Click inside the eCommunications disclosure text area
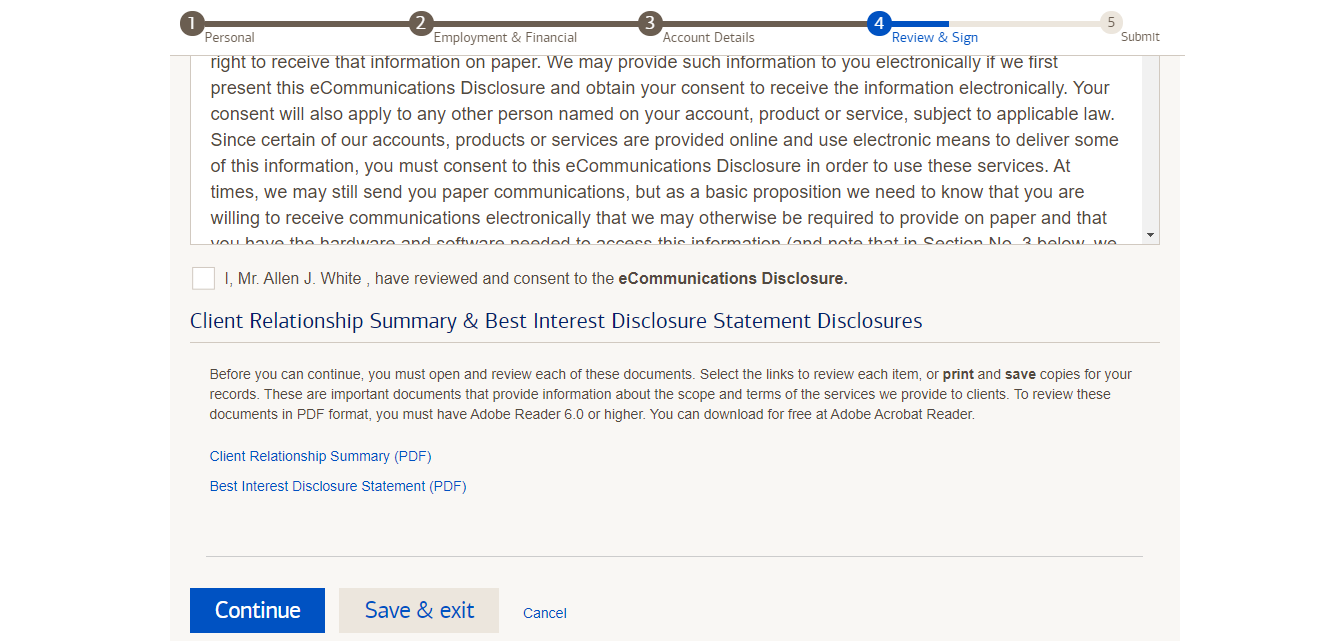The width and height of the screenshot is (1338, 641). (666, 150)
